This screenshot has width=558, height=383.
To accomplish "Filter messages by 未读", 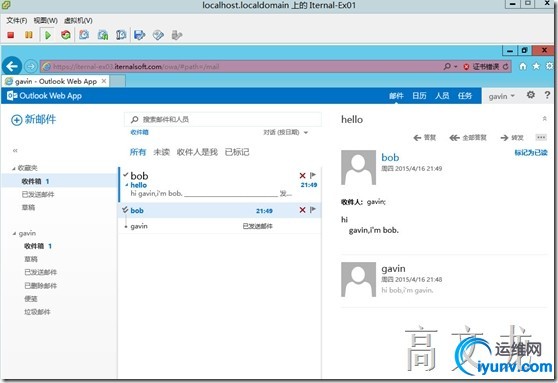I will (161, 152).
